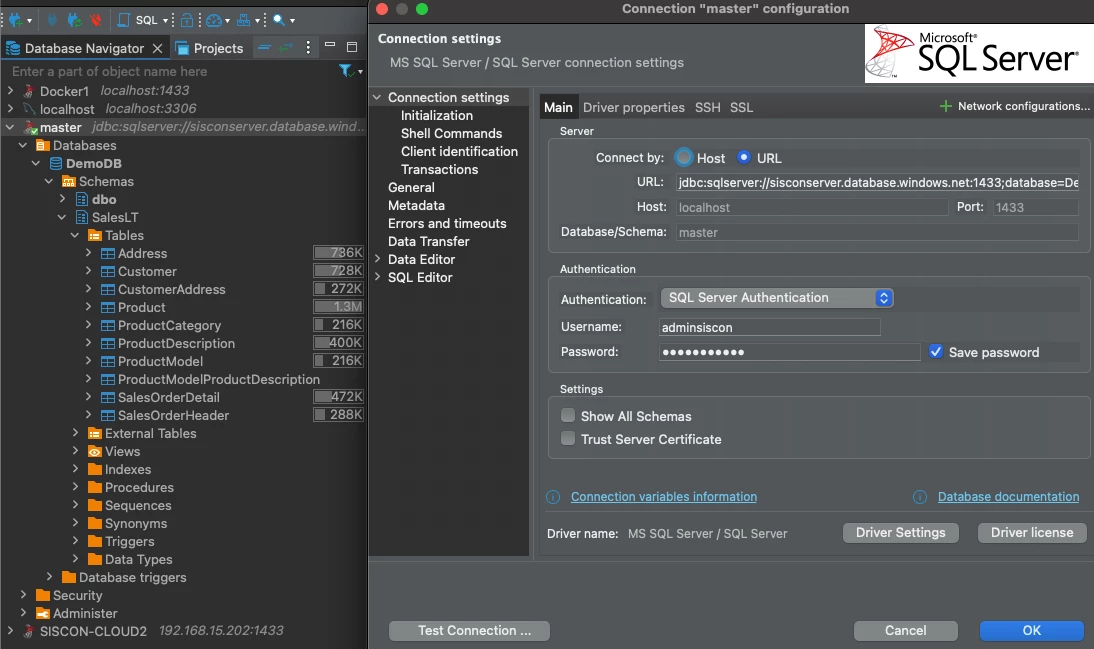Click info icon beside Database documentation
This screenshot has width=1094, height=649.
(x=920, y=497)
